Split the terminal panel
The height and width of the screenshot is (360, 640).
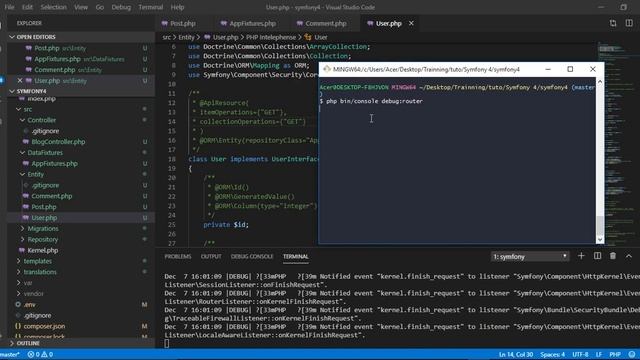pyautogui.click(x=597, y=256)
